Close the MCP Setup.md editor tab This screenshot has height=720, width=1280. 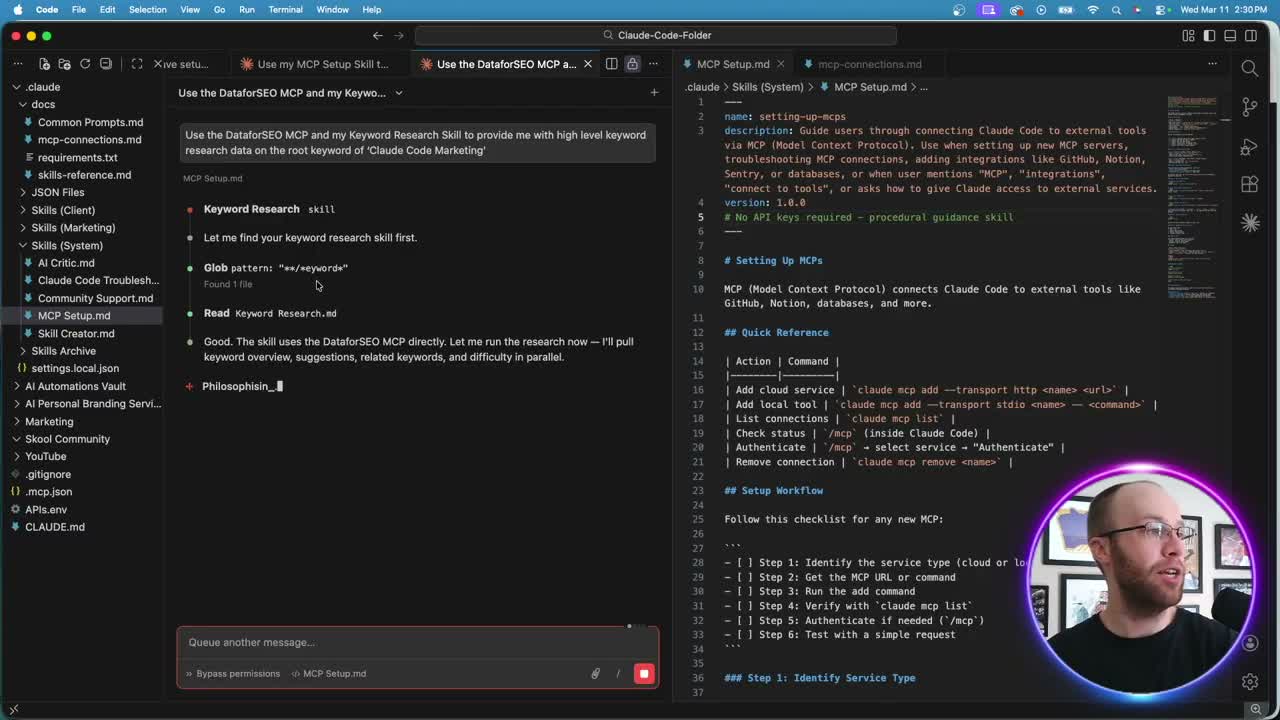tap(780, 64)
